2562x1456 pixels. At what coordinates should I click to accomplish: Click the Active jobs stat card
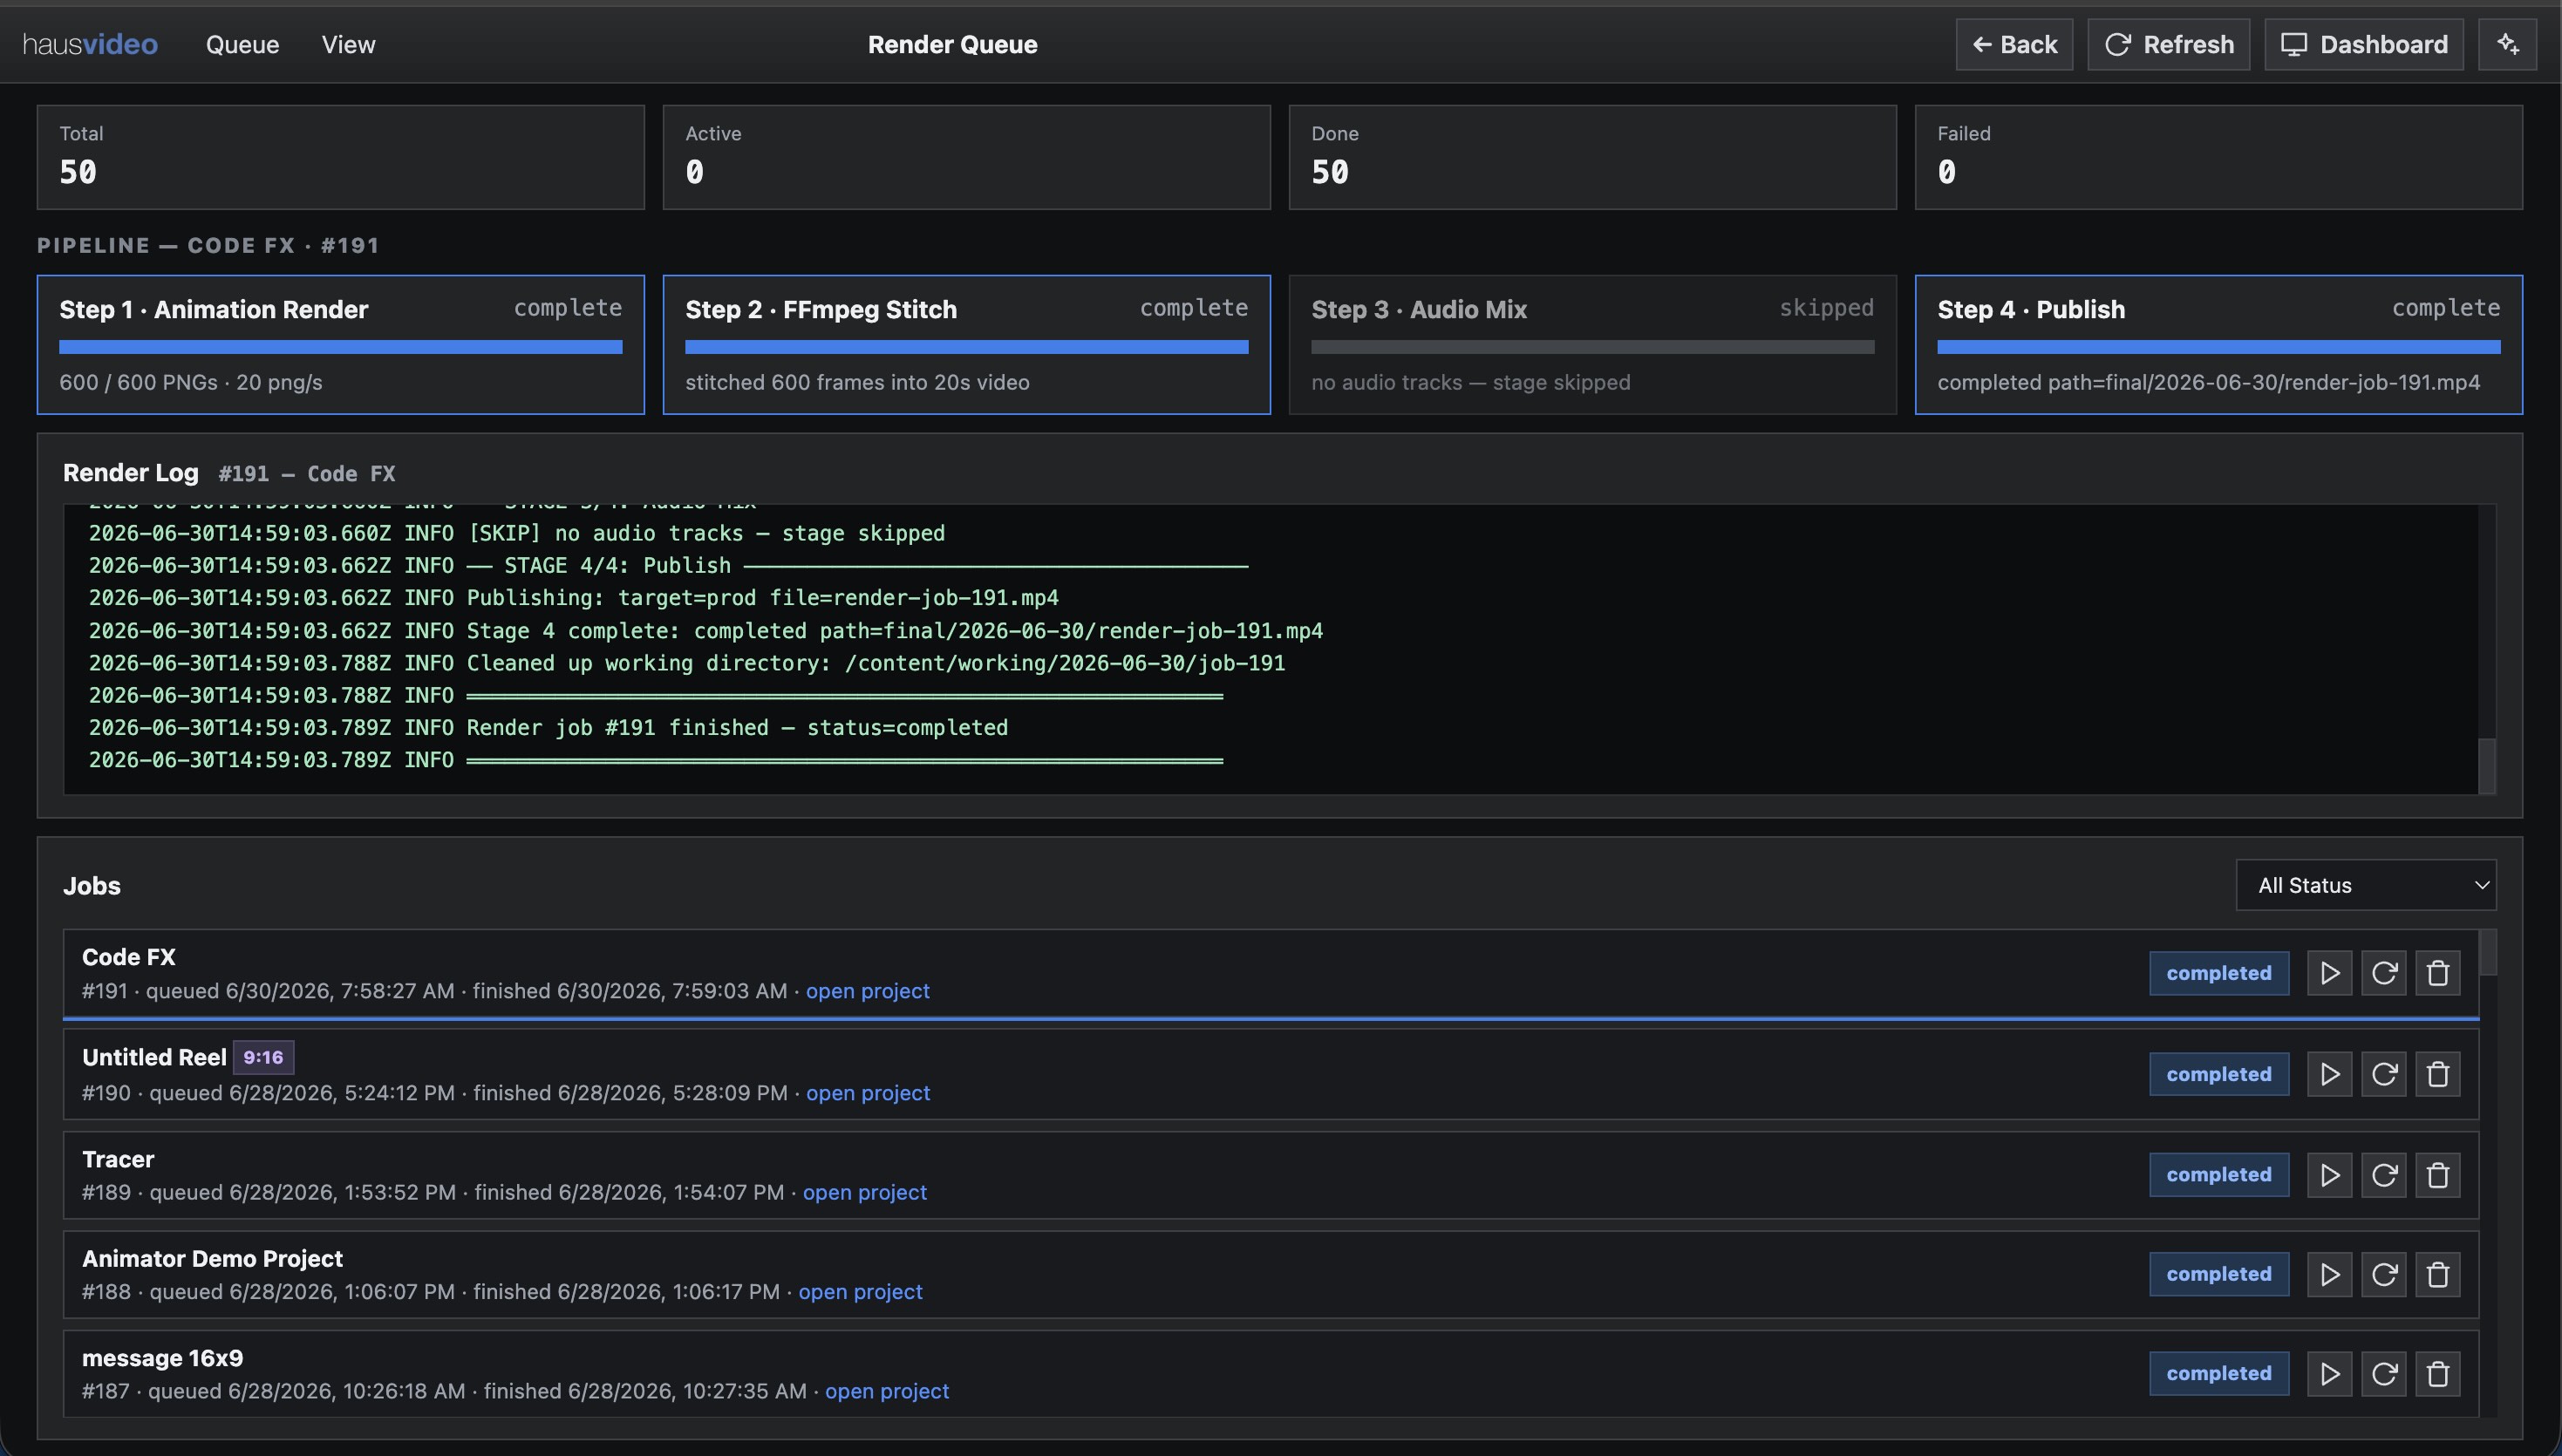(x=966, y=157)
